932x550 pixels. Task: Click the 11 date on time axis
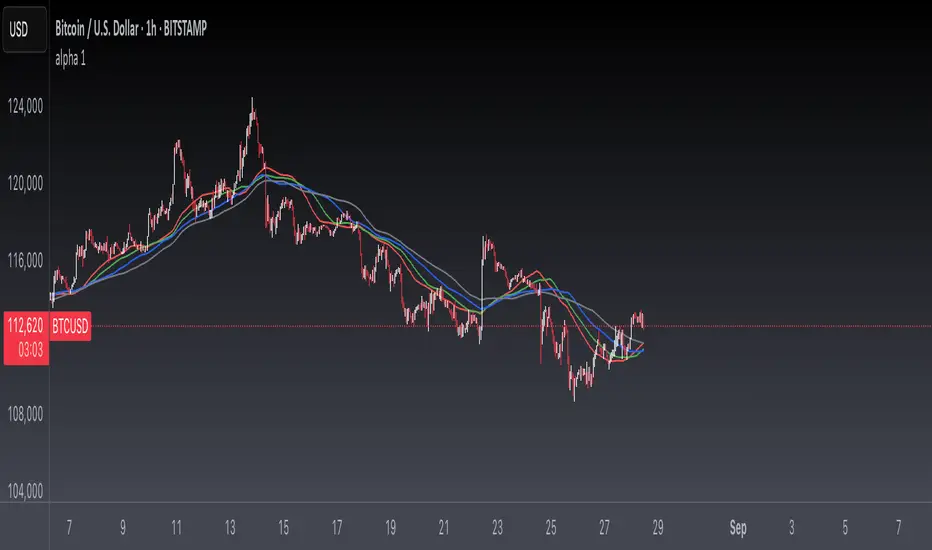(176, 527)
